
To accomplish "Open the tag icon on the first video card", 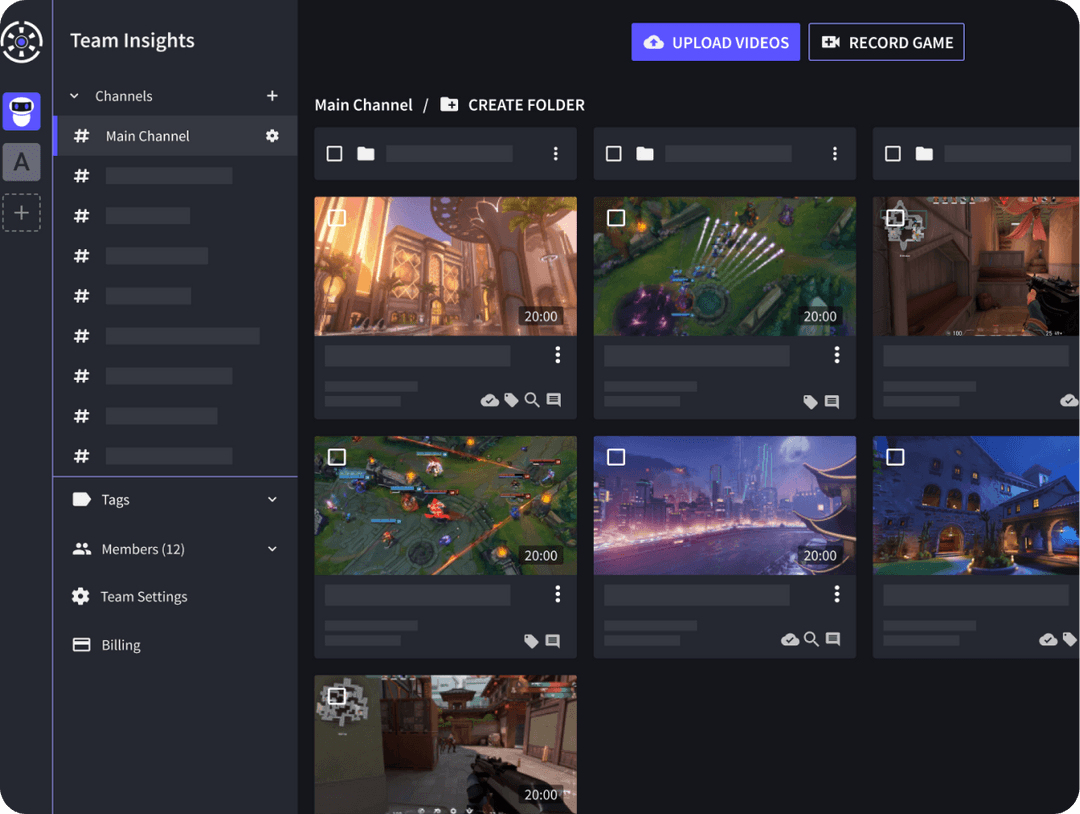I will pos(511,399).
